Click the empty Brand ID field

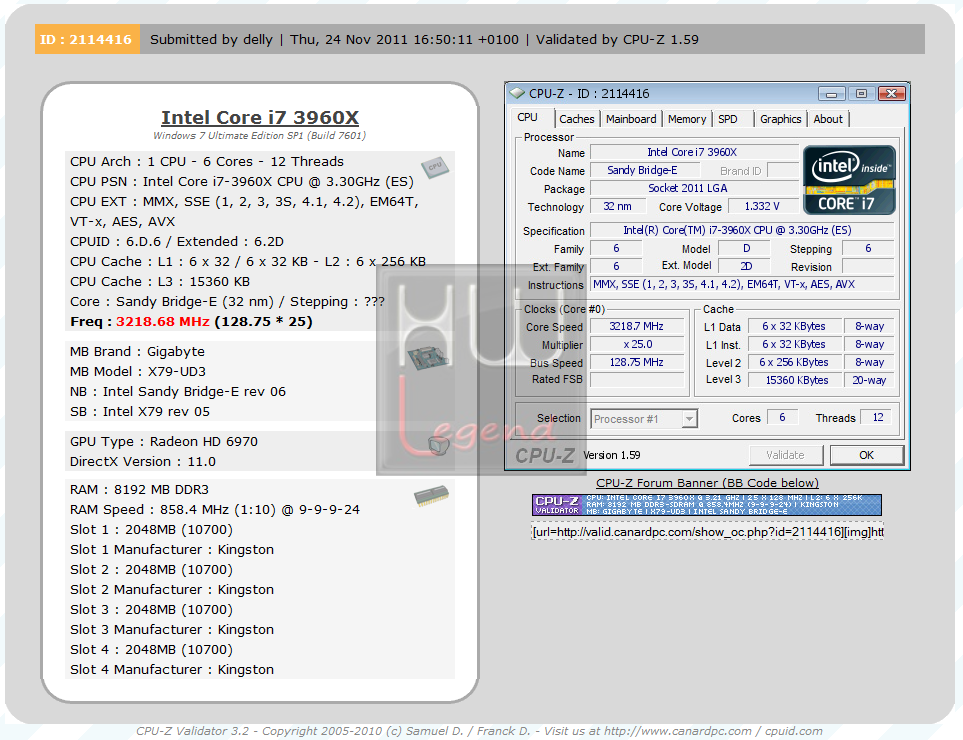coord(783,171)
